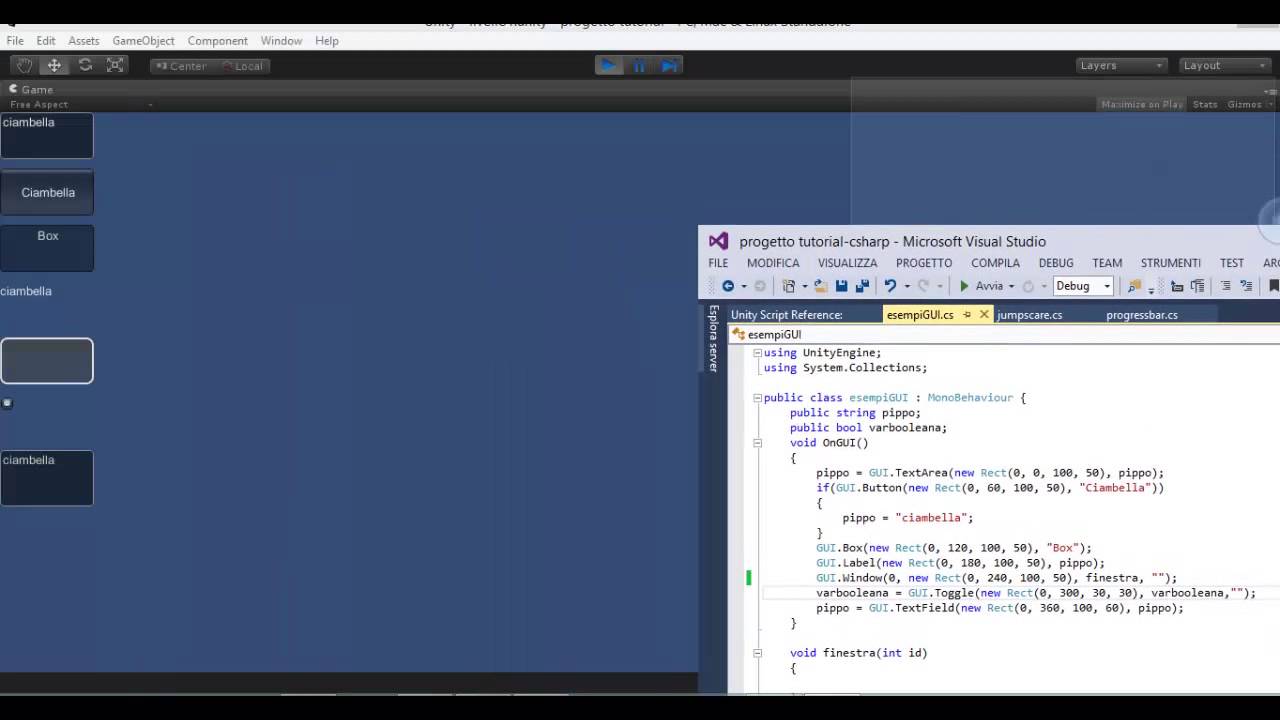Viewport: 1280px width, 720px height.
Task: Click the Box element in Game view
Action: click(47, 248)
